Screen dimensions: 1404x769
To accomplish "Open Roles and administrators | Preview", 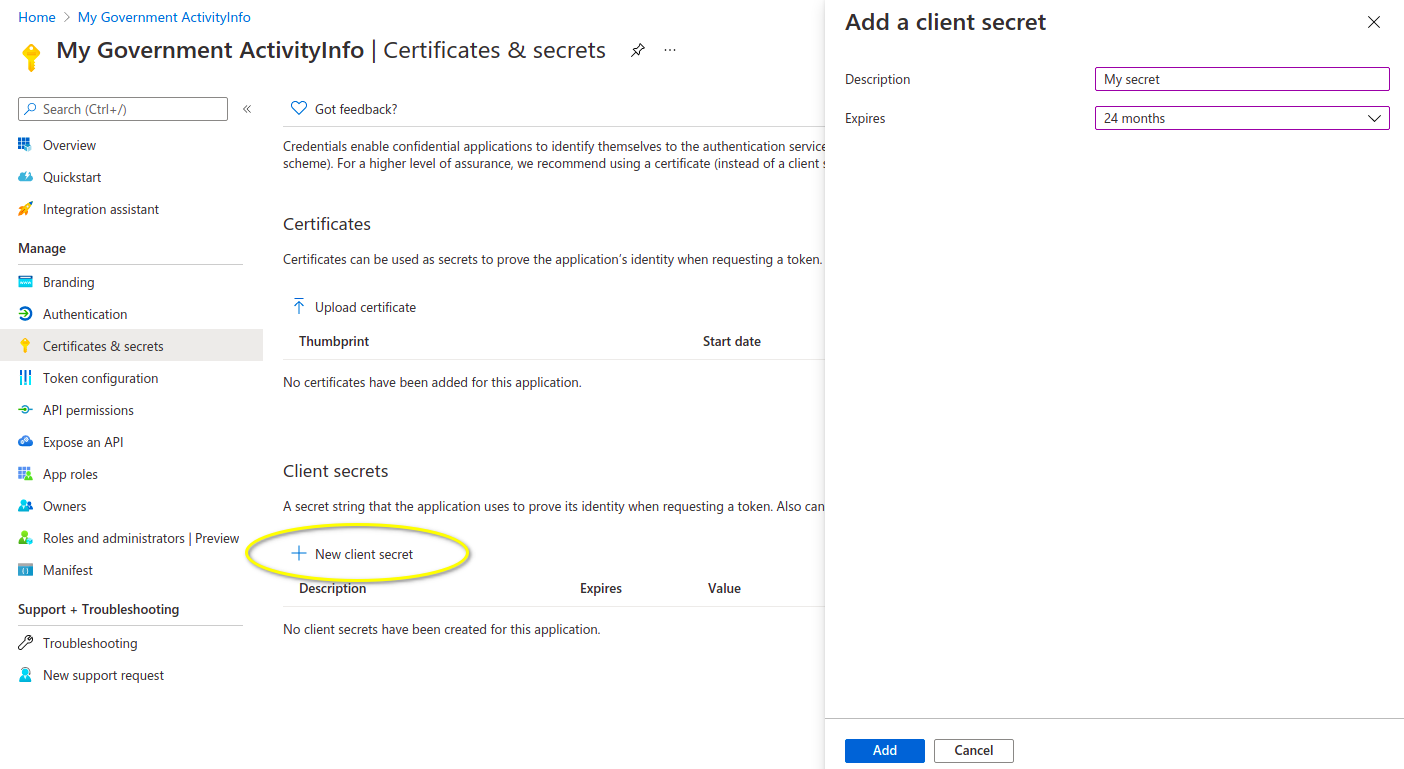I will tap(141, 538).
